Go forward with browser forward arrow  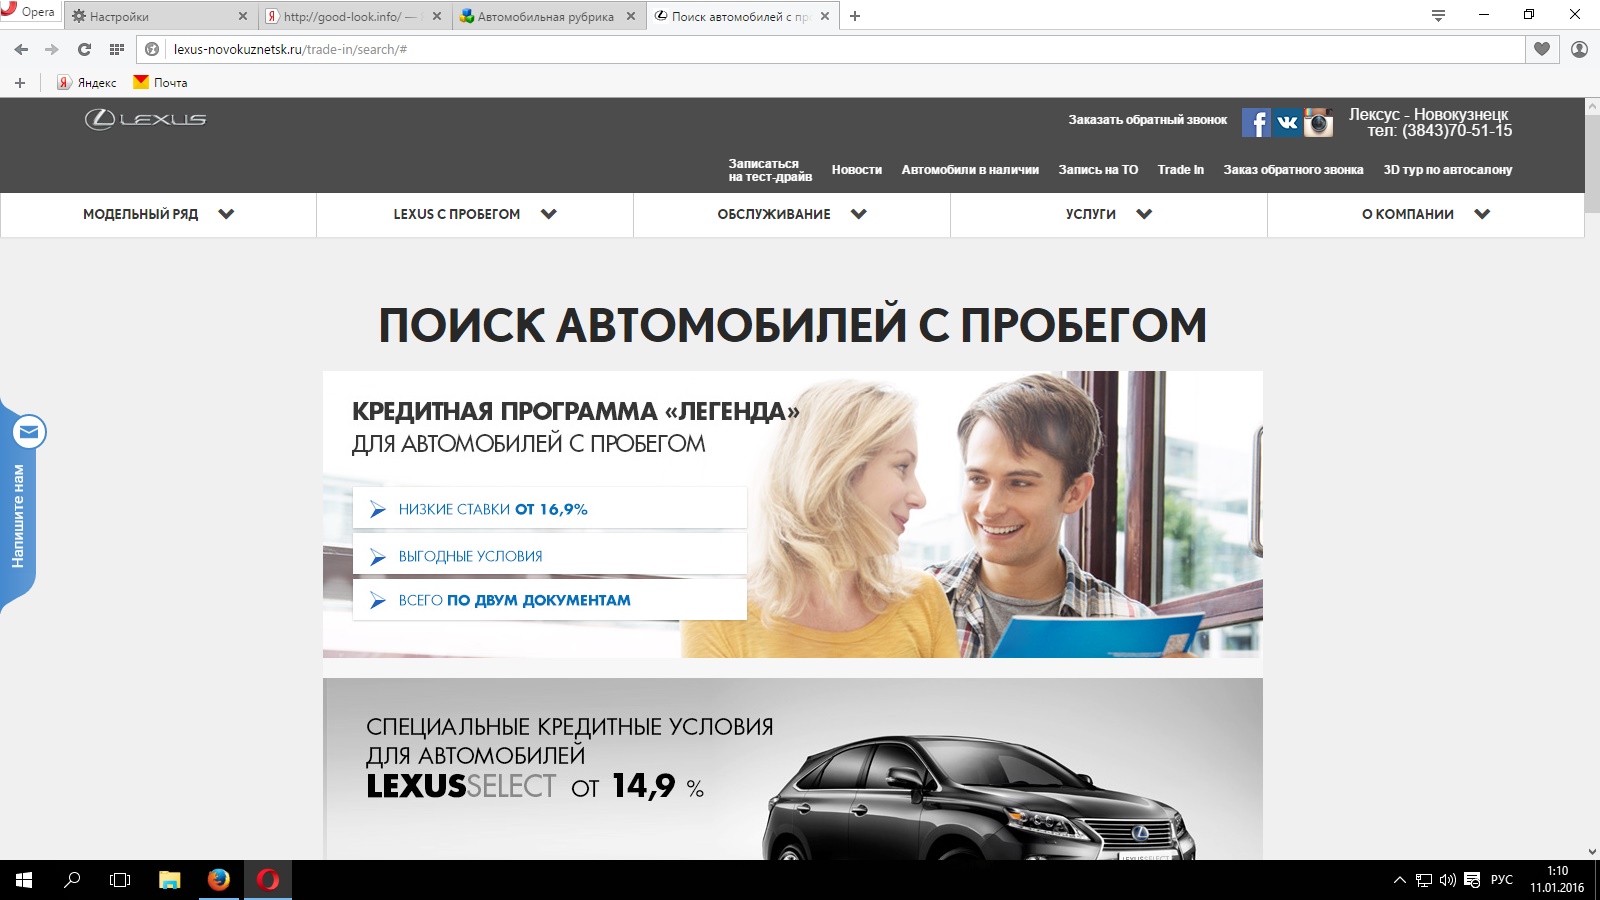point(52,49)
